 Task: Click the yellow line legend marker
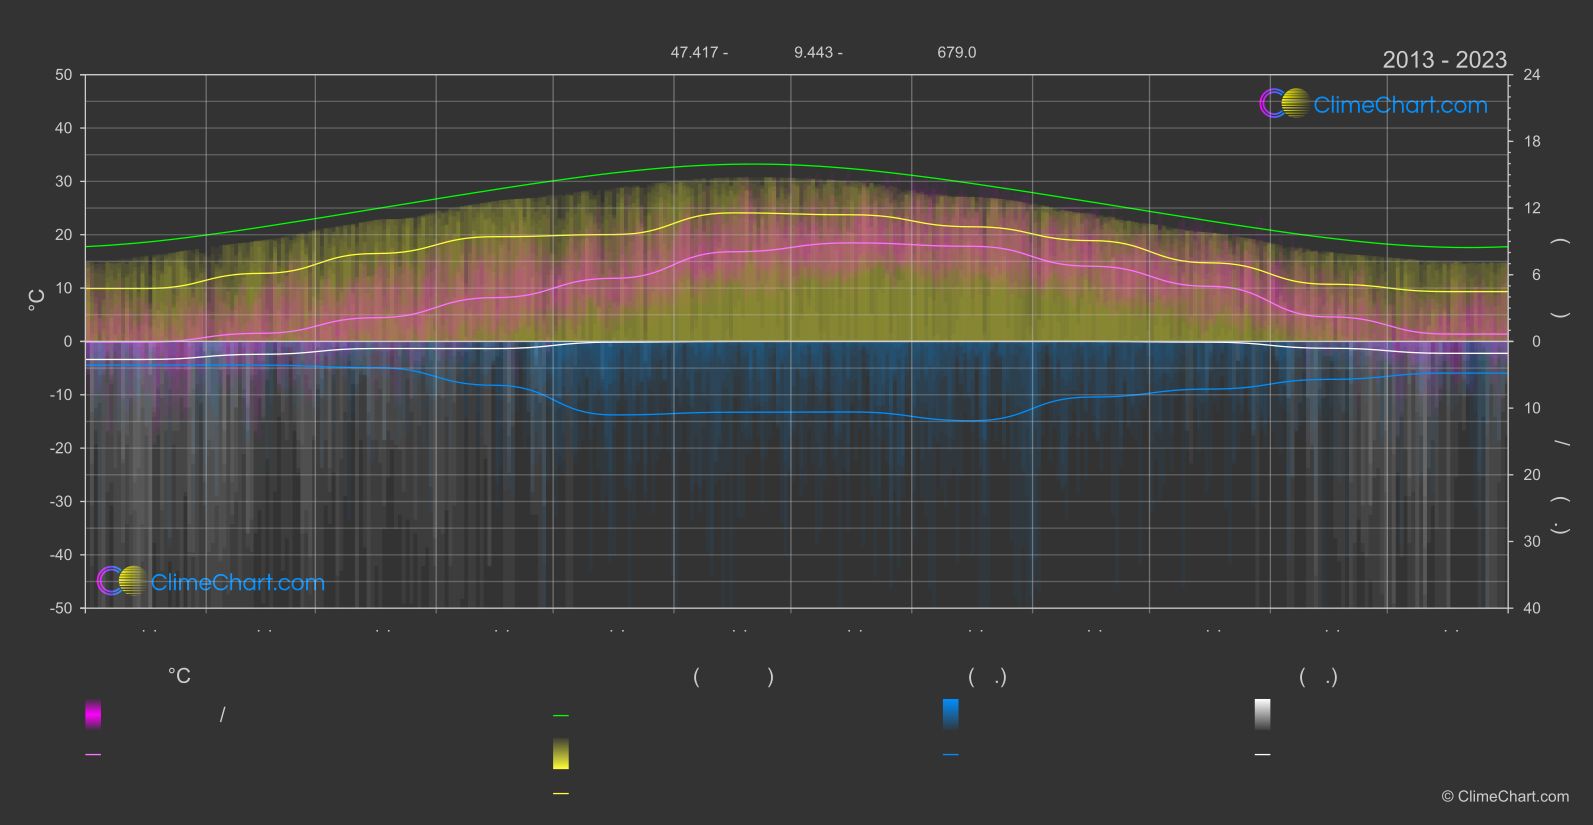tap(561, 794)
